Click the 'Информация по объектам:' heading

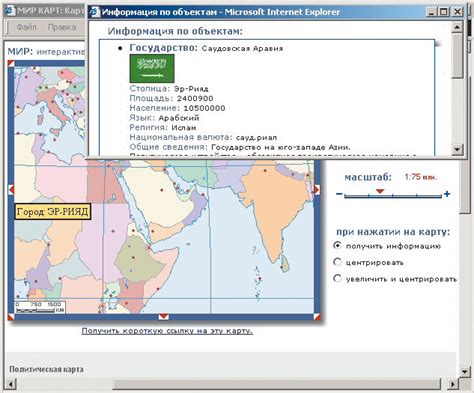(175, 31)
